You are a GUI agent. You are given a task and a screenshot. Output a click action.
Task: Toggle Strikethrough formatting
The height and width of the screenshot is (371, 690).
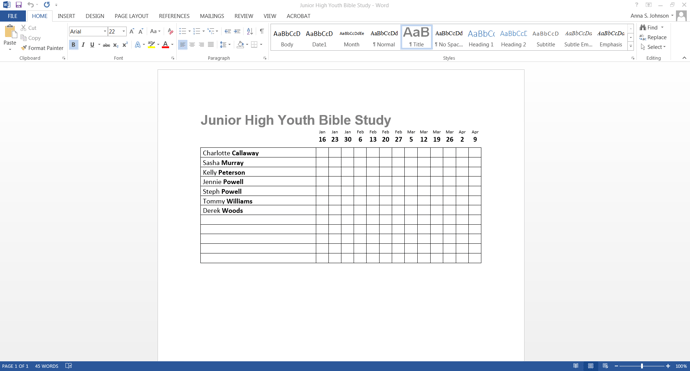coord(106,44)
